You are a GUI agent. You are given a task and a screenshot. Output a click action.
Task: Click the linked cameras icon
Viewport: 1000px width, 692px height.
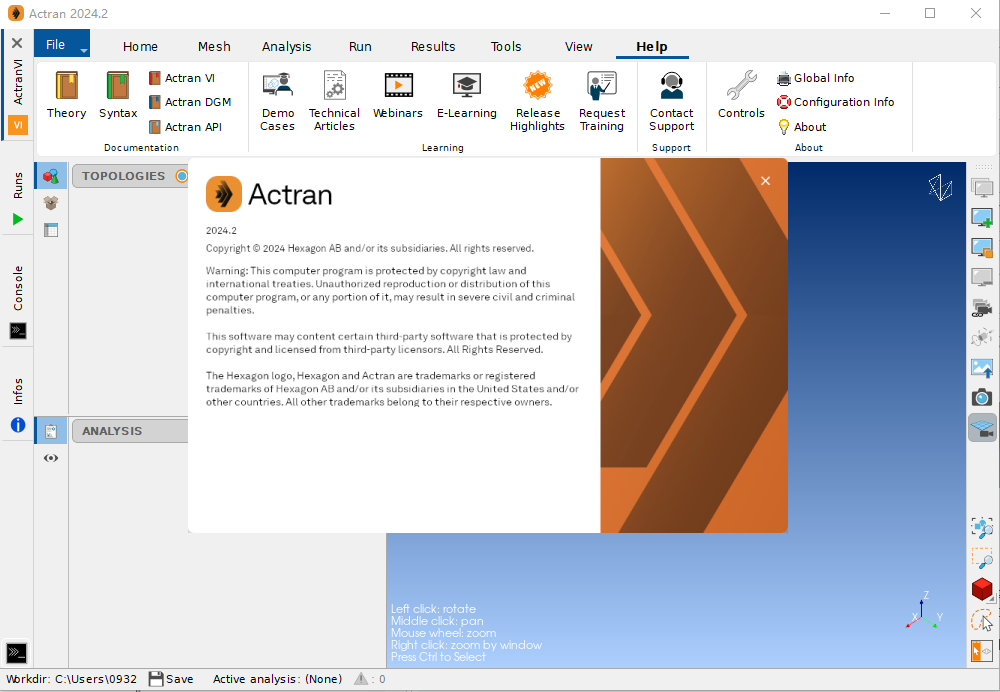(x=982, y=307)
